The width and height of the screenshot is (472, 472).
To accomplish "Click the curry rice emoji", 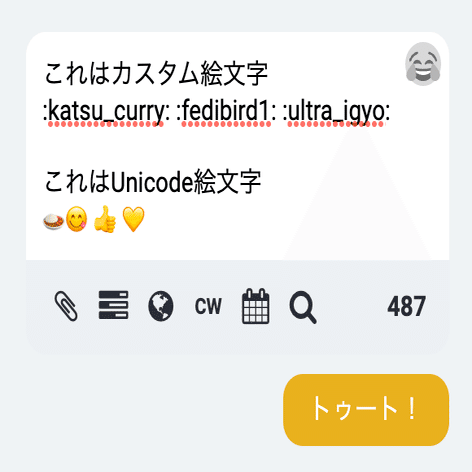I will [x=54, y=221].
